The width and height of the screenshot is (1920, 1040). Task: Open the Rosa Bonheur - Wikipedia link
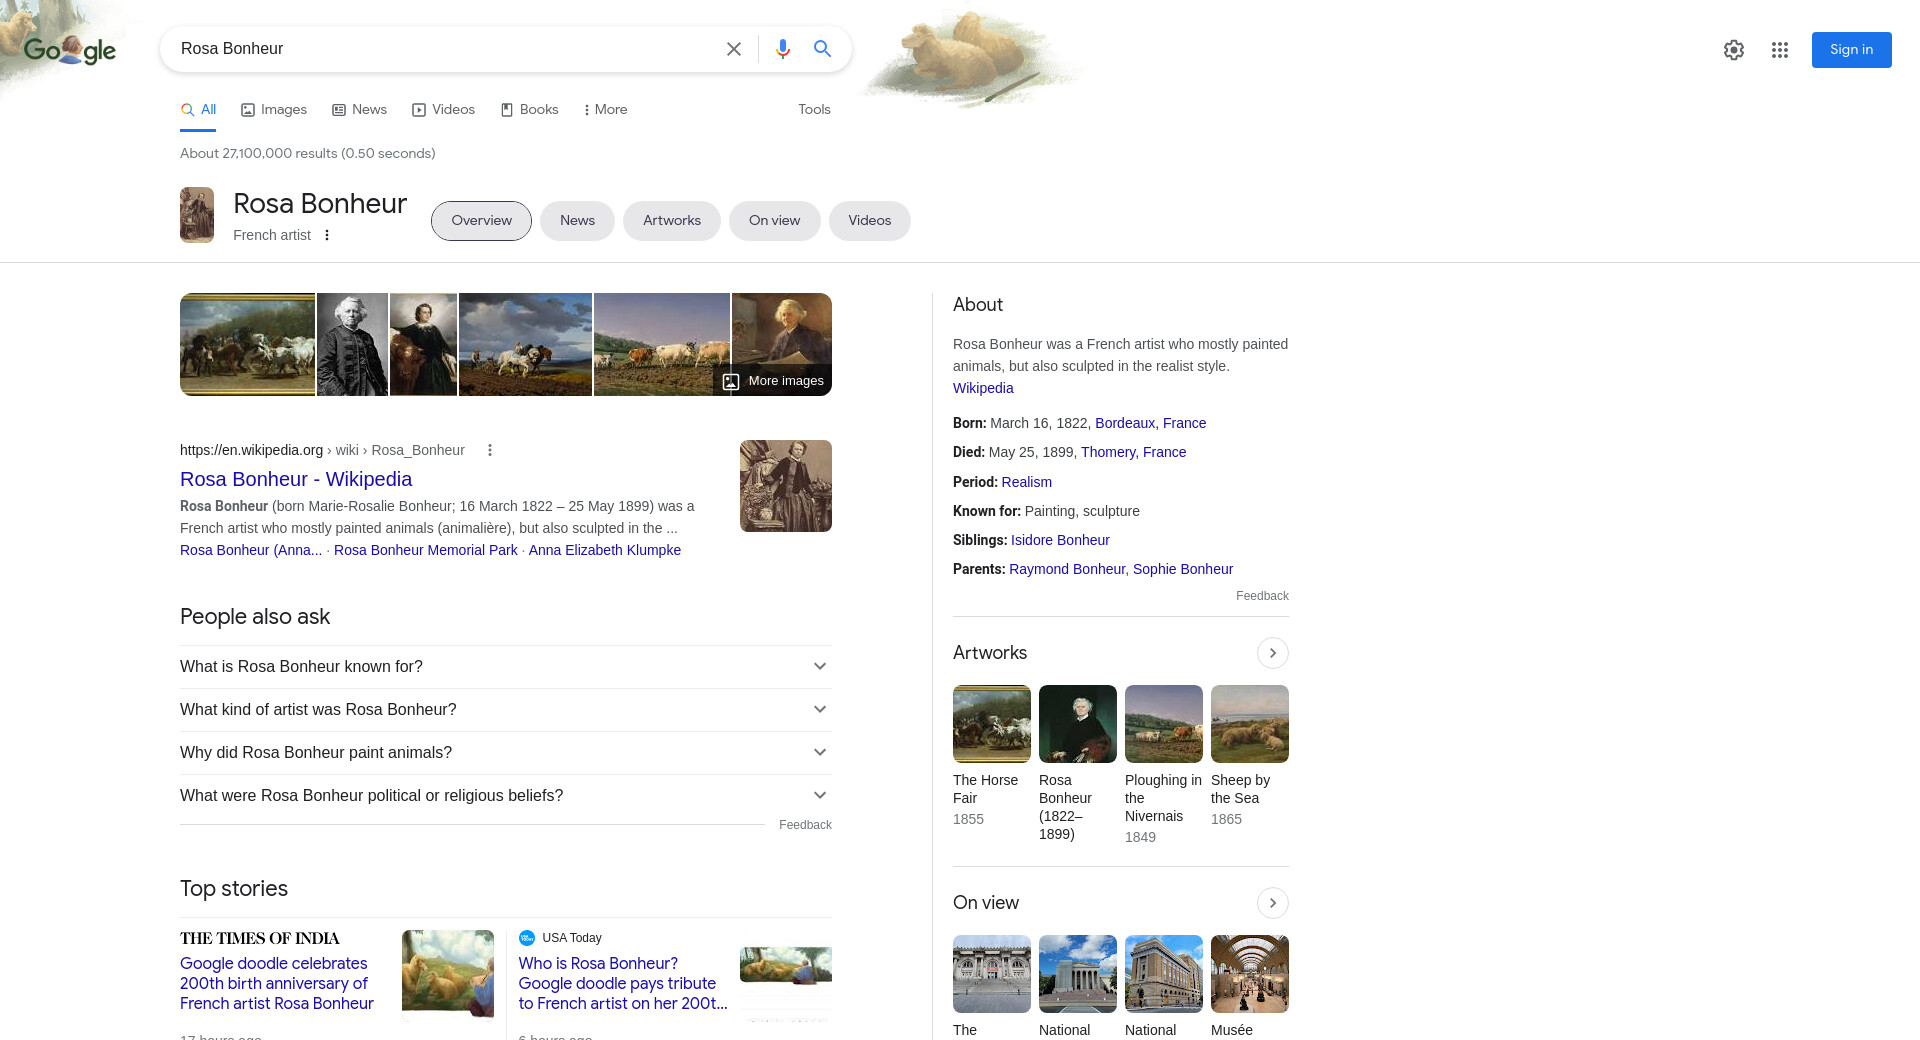point(296,479)
